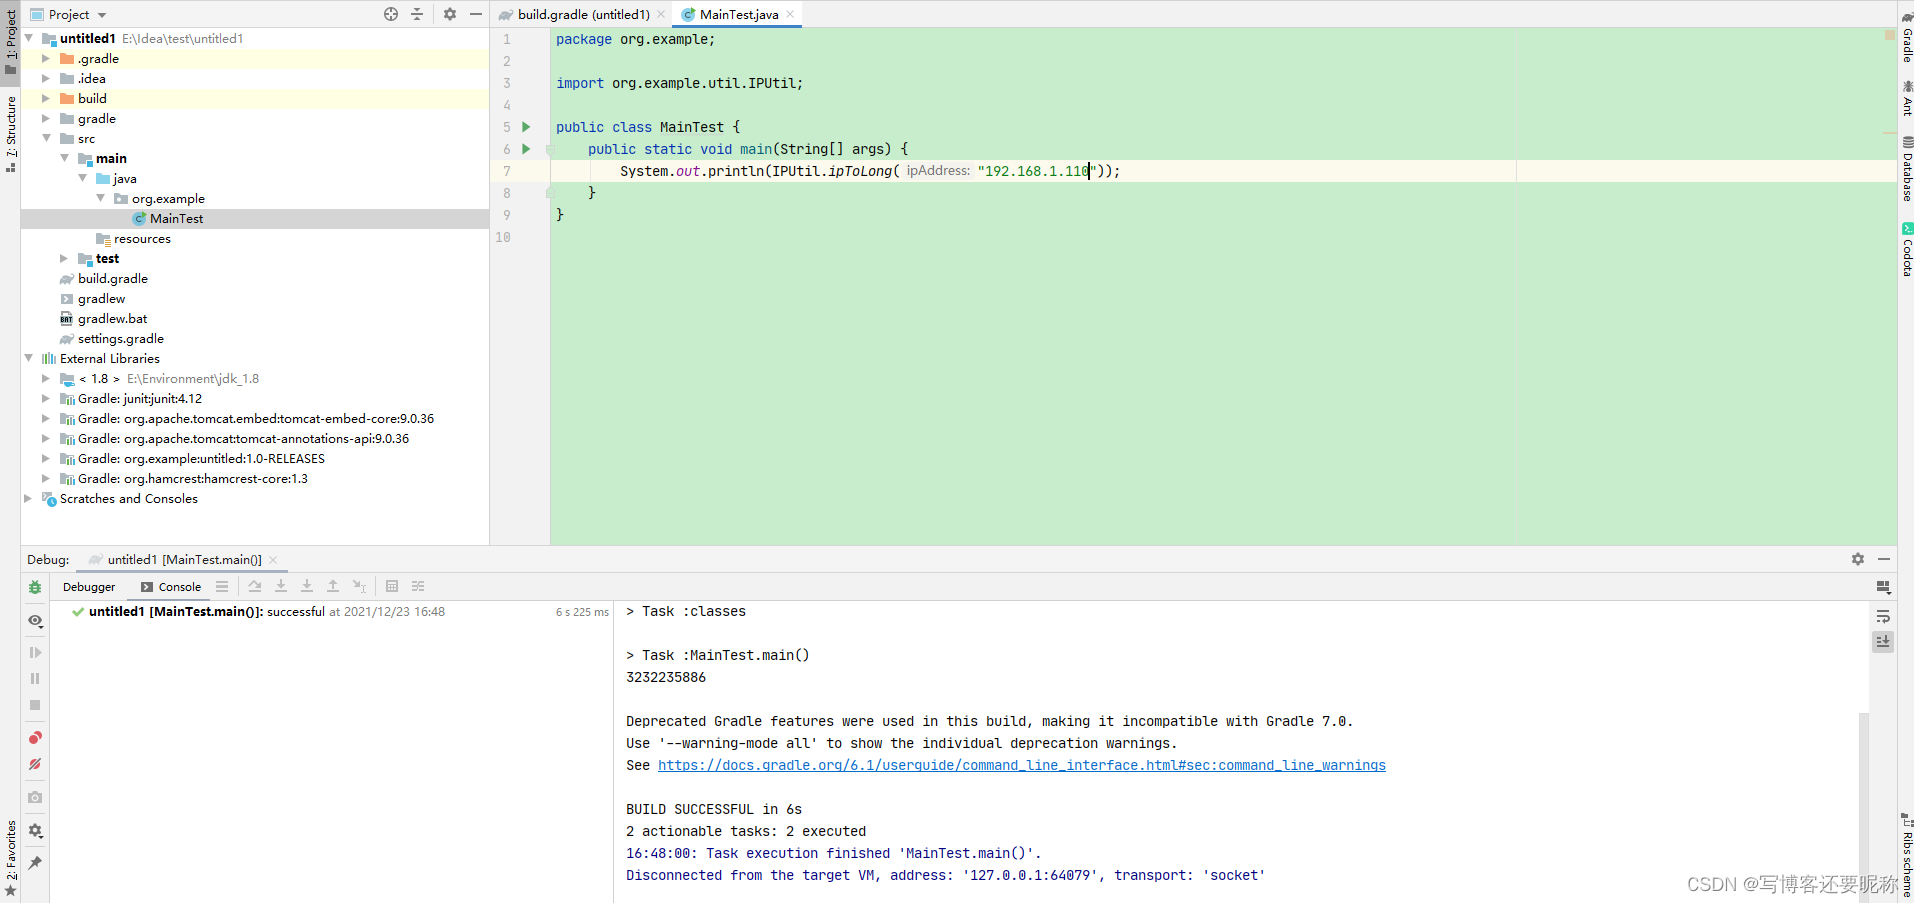Open the View Breakpoints dialog icon

pyautogui.click(x=35, y=738)
